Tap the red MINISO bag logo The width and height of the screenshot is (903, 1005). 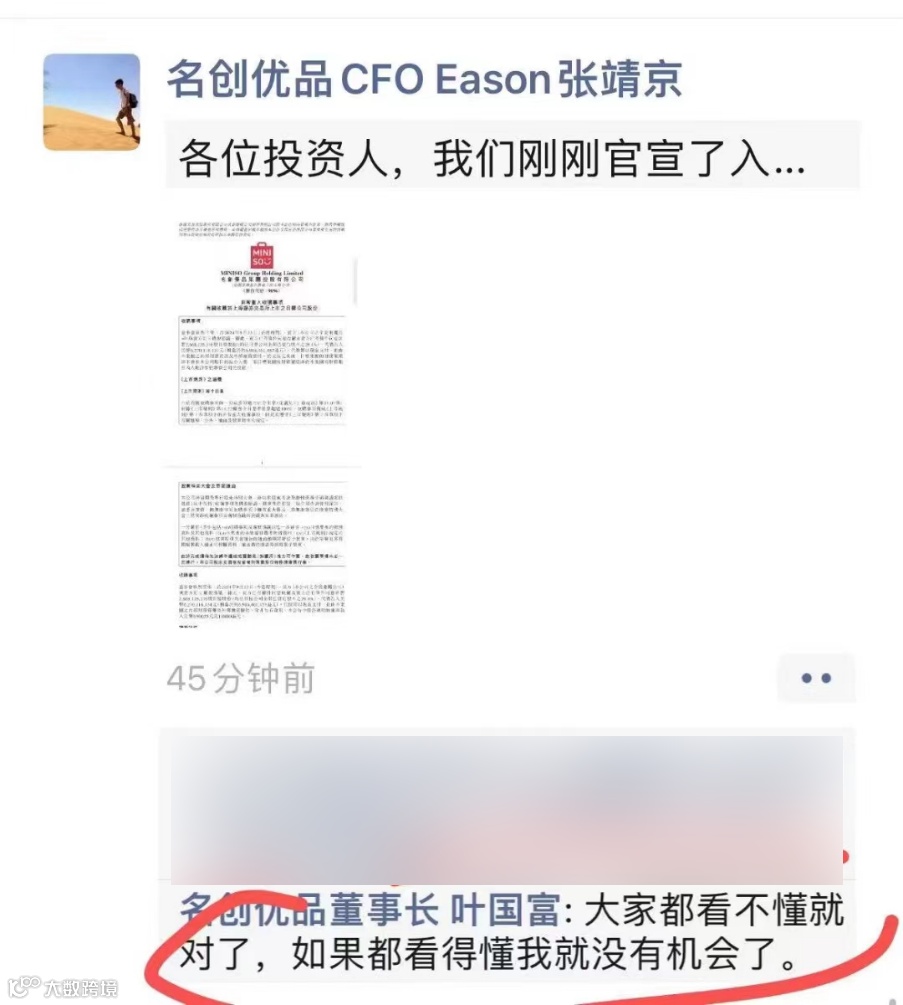(261, 255)
